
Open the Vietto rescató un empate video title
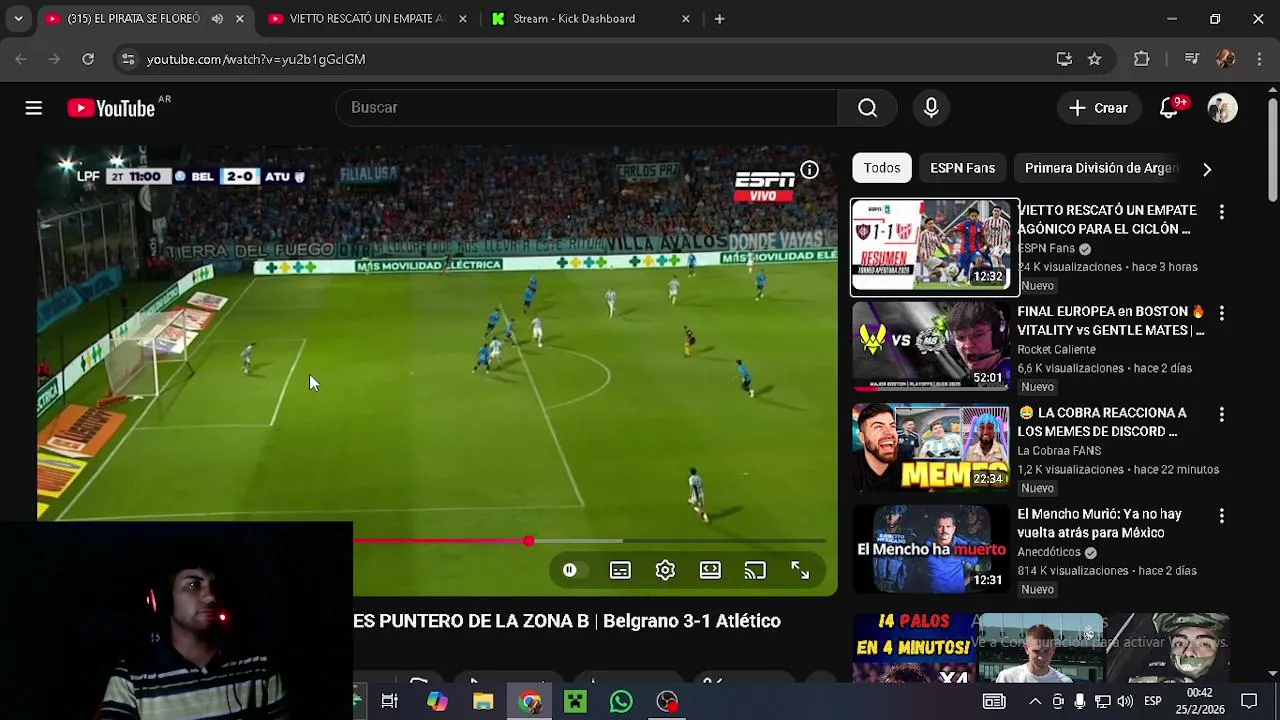pyautogui.click(x=1107, y=220)
